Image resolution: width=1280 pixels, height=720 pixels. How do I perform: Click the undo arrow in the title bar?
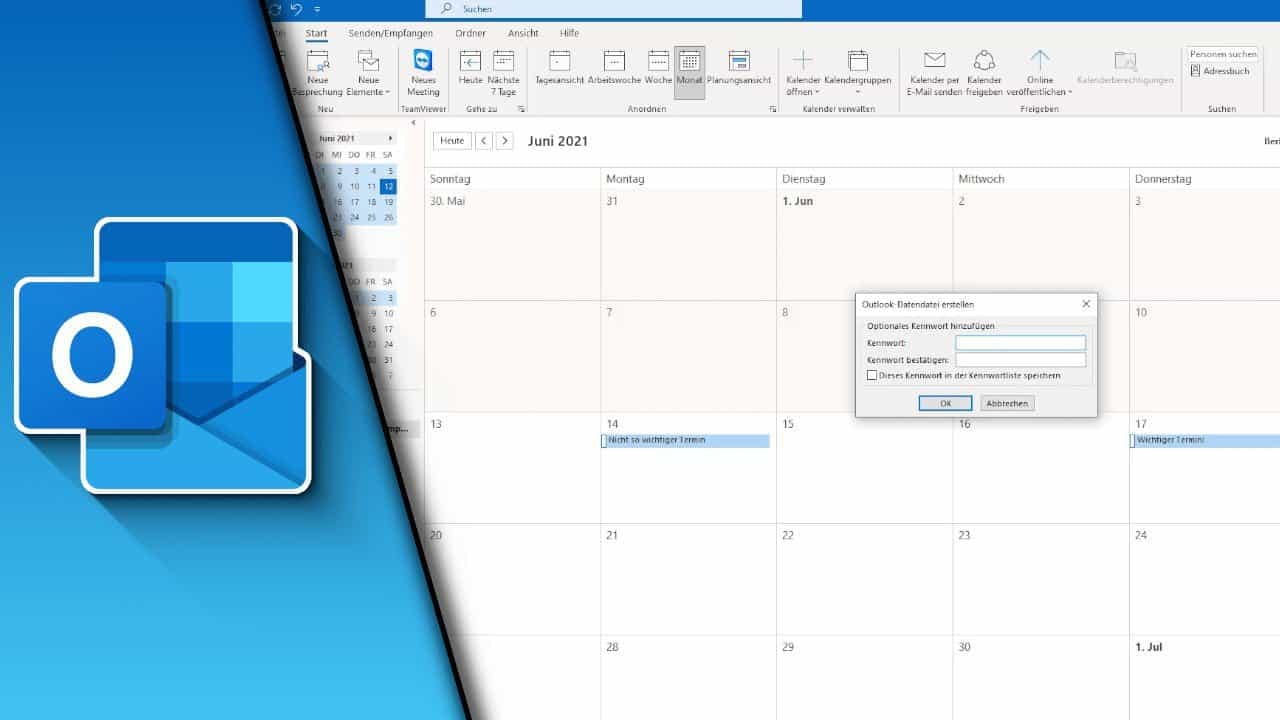point(296,9)
